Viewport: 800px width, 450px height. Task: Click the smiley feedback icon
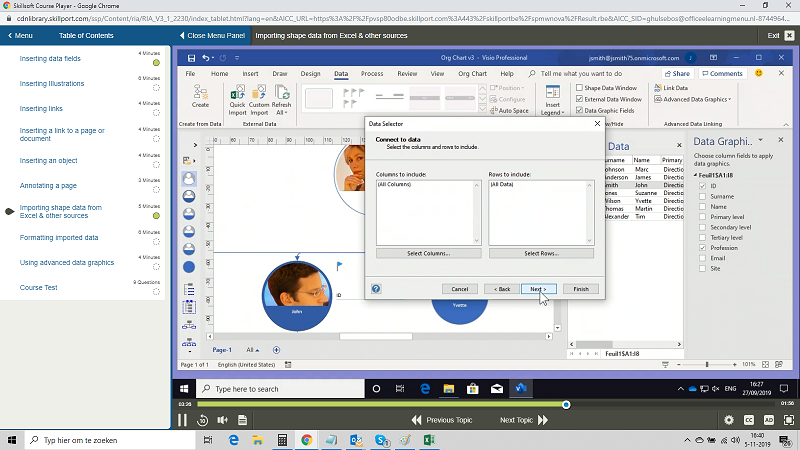[x=759, y=73]
